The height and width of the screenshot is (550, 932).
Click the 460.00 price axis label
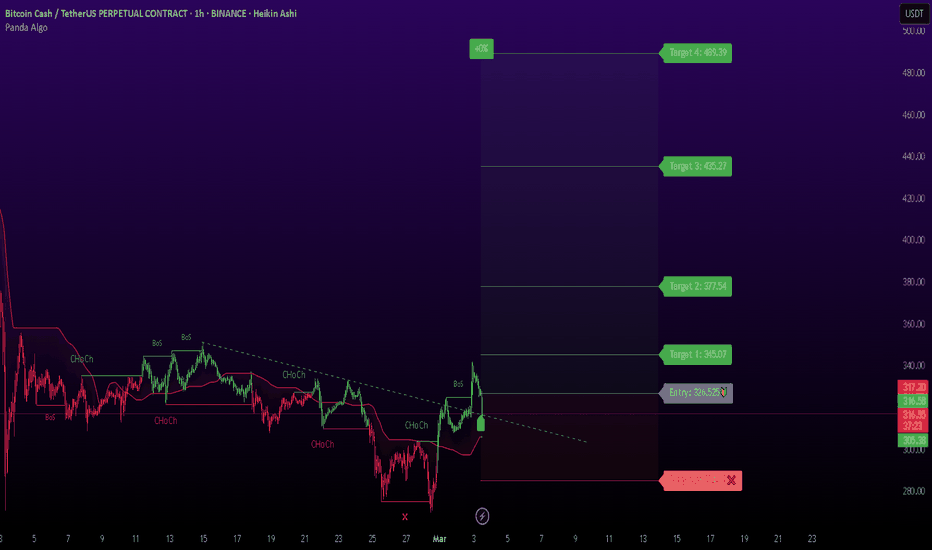coord(914,115)
